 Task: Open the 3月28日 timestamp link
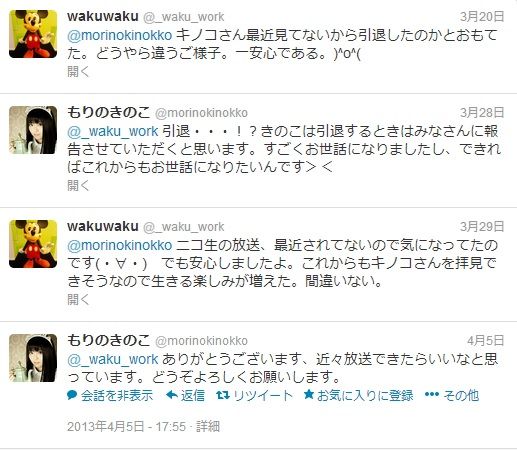[x=482, y=113]
